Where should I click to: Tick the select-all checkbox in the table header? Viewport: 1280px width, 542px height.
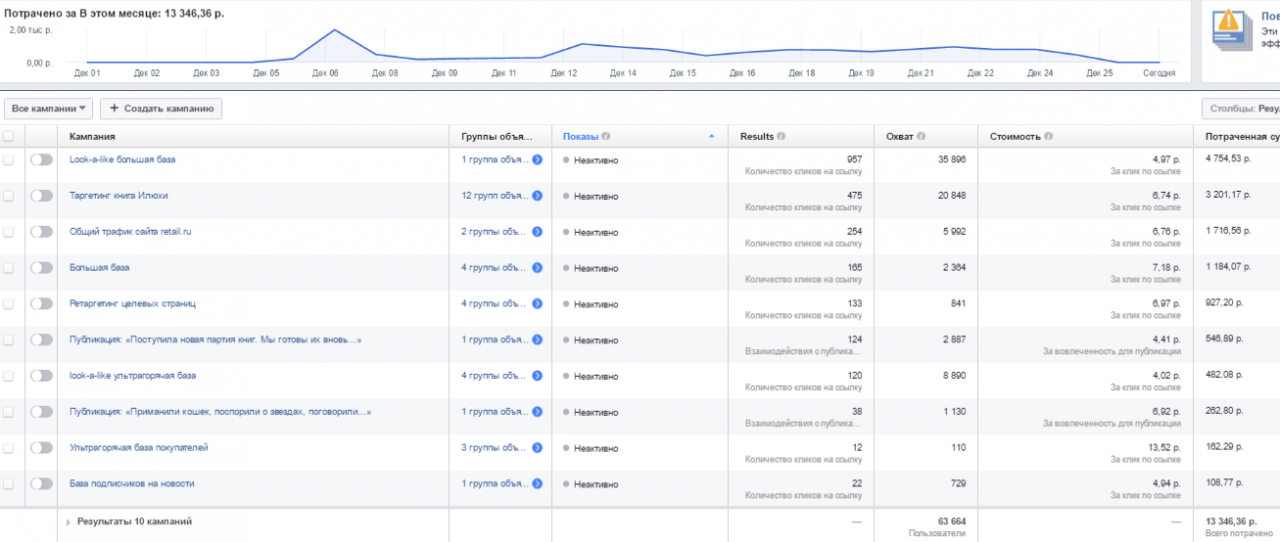9,136
